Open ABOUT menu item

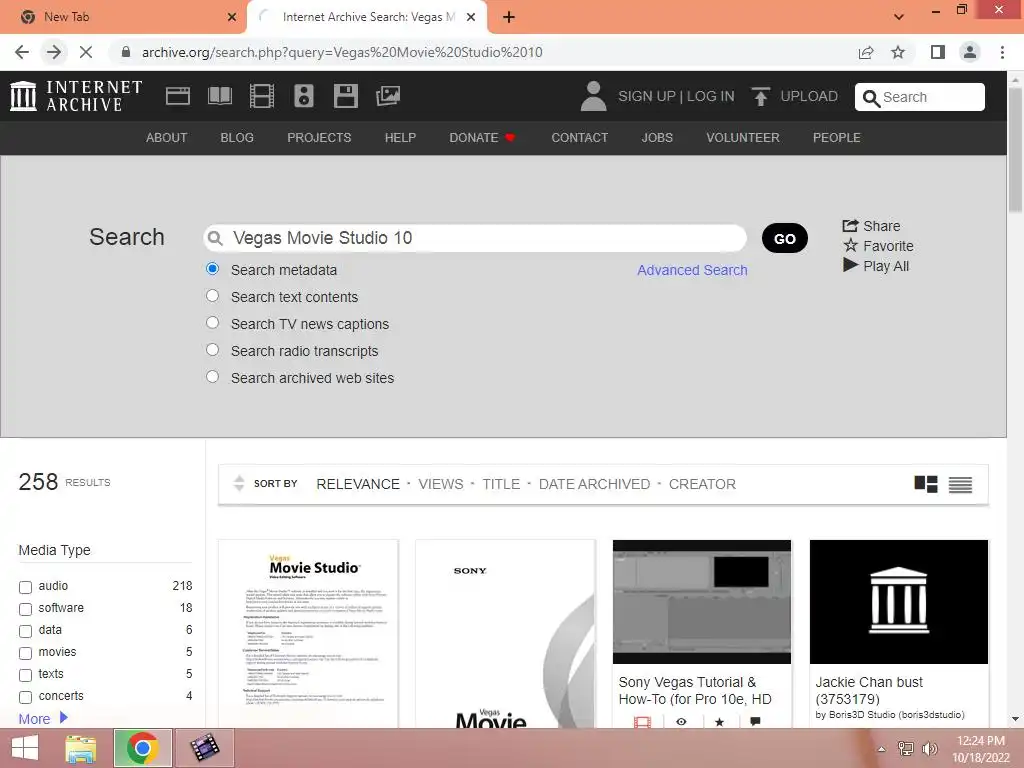167,138
